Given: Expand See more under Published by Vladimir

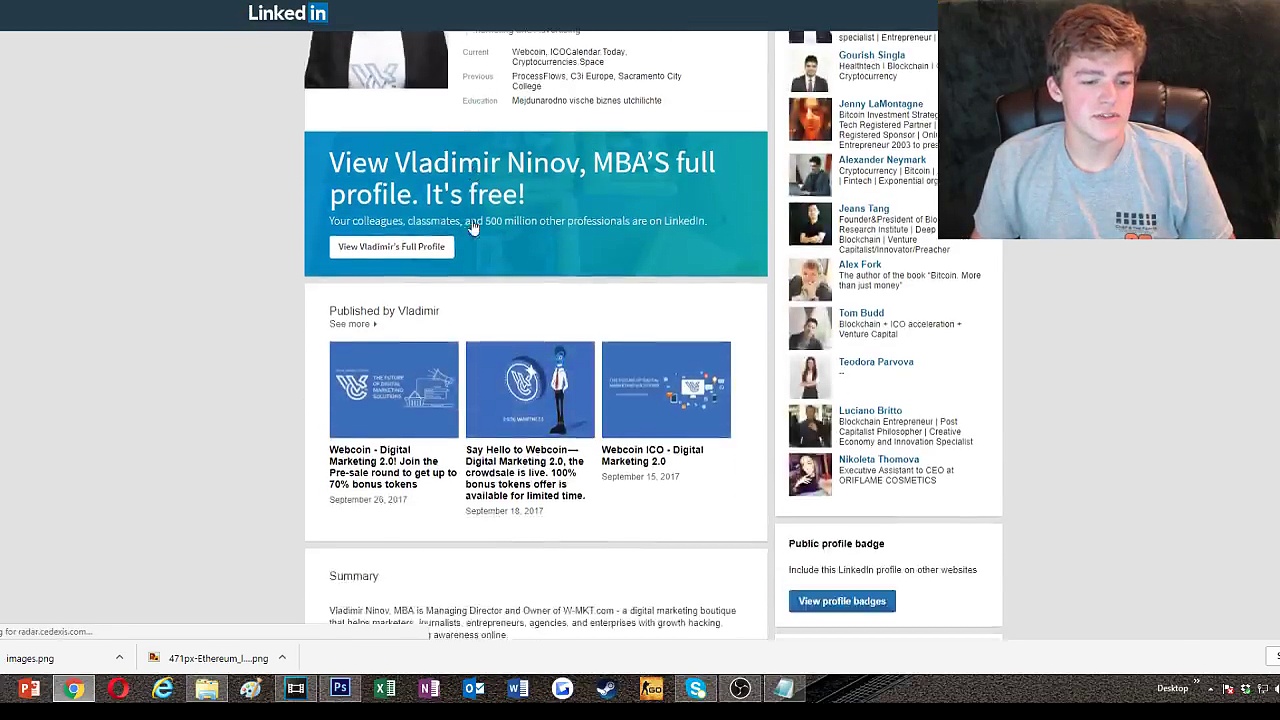Looking at the screenshot, I should point(353,324).
